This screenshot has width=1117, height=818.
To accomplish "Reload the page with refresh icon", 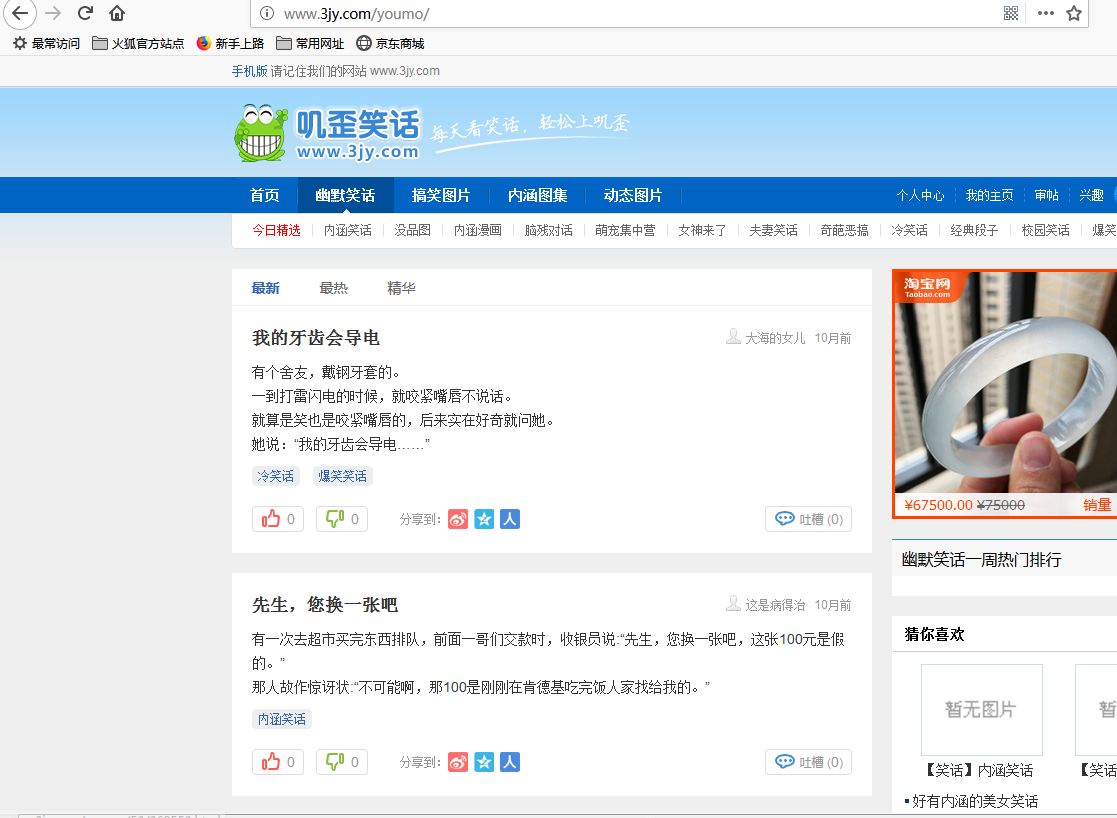I will click(85, 13).
